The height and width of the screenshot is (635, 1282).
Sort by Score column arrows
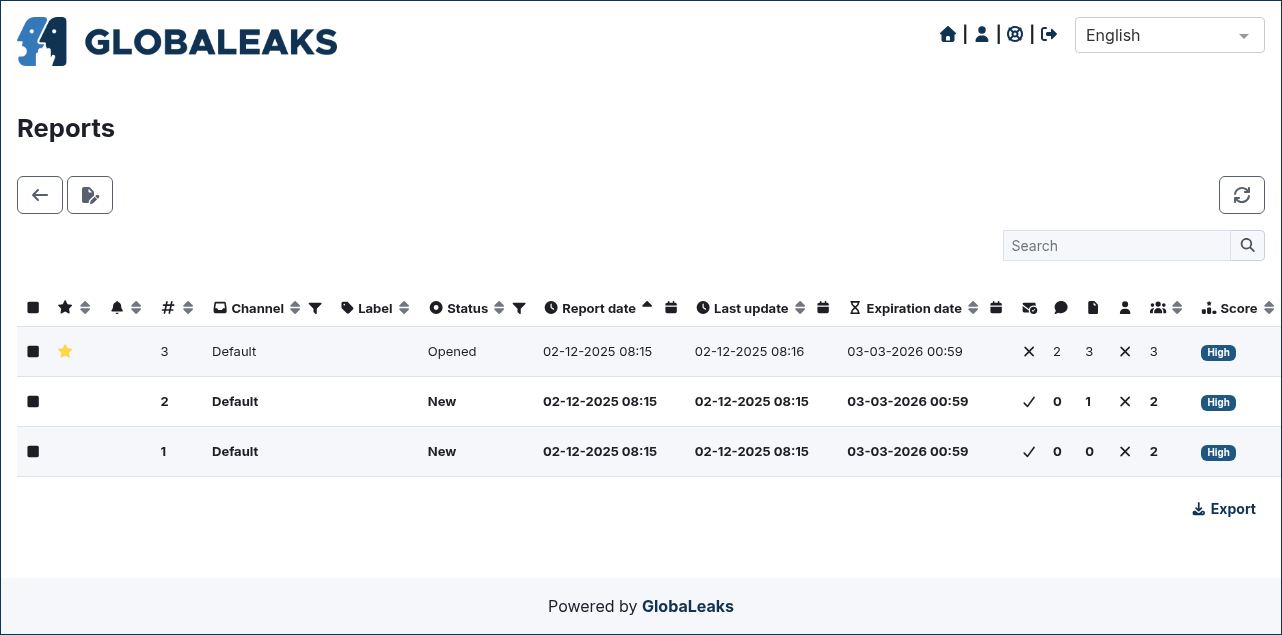click(1269, 308)
